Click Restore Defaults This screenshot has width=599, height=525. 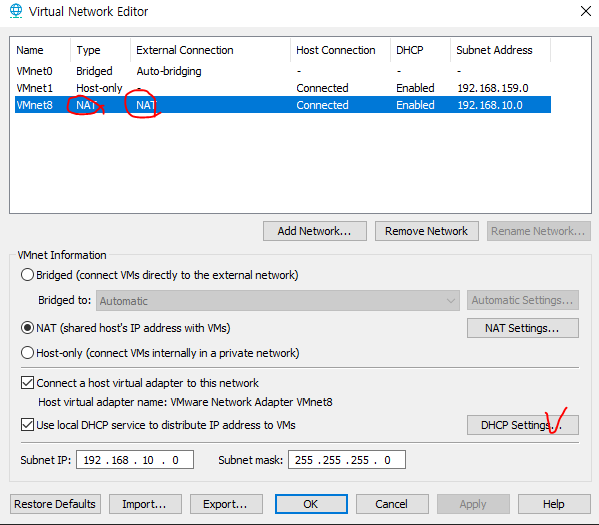click(55, 504)
